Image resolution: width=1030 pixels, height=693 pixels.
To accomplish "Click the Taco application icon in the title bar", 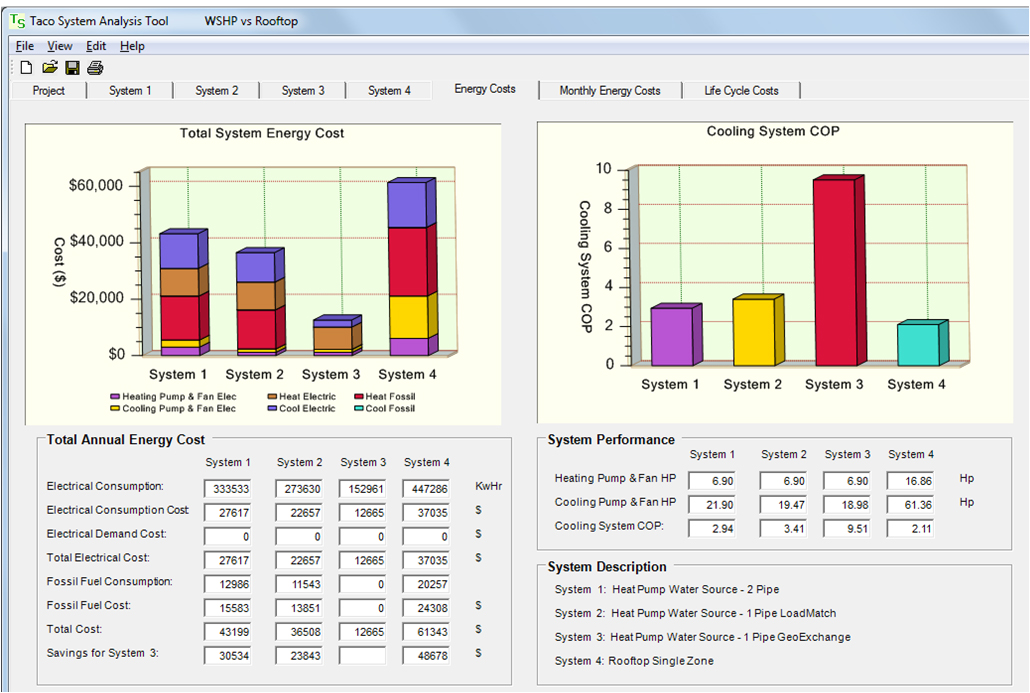I will coord(17,21).
